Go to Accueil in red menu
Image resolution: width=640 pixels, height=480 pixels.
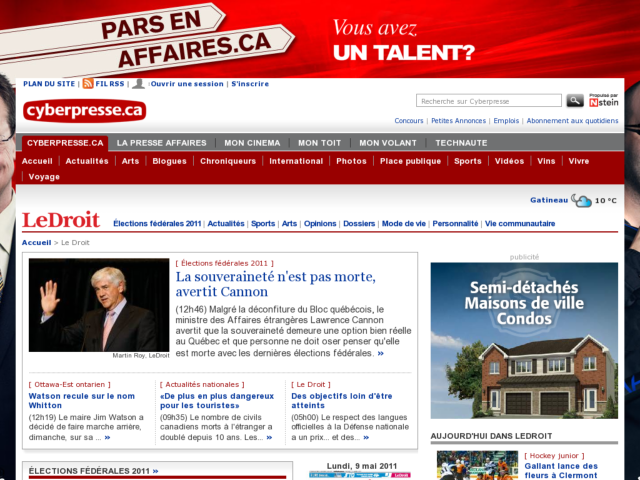[37, 161]
